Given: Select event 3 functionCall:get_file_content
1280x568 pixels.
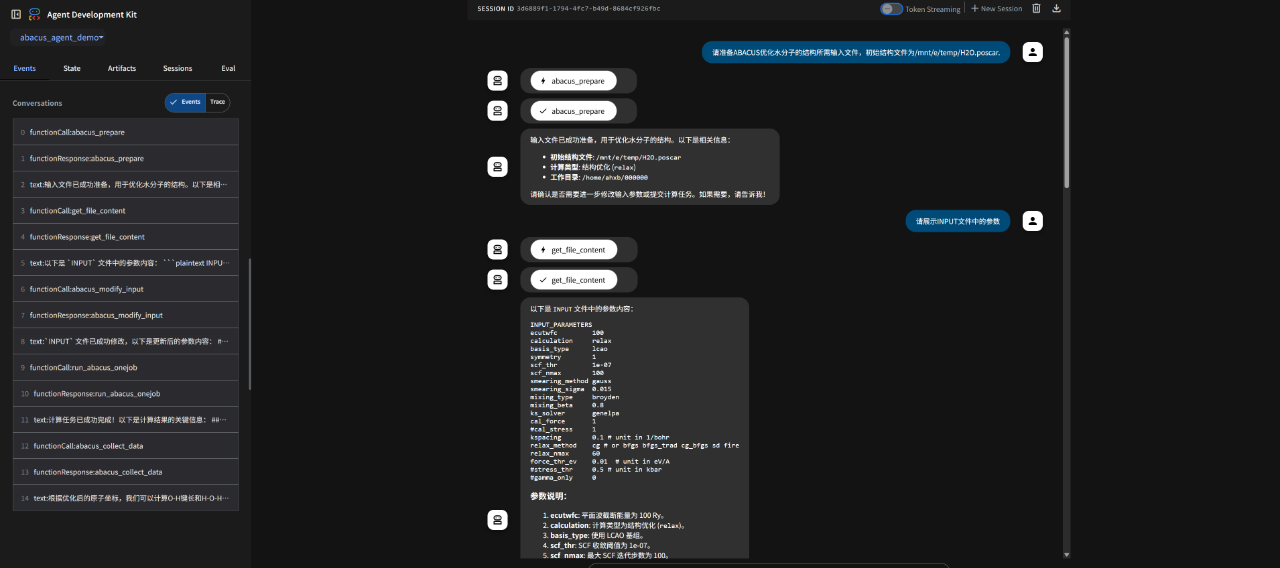Looking at the screenshot, I should pos(126,211).
